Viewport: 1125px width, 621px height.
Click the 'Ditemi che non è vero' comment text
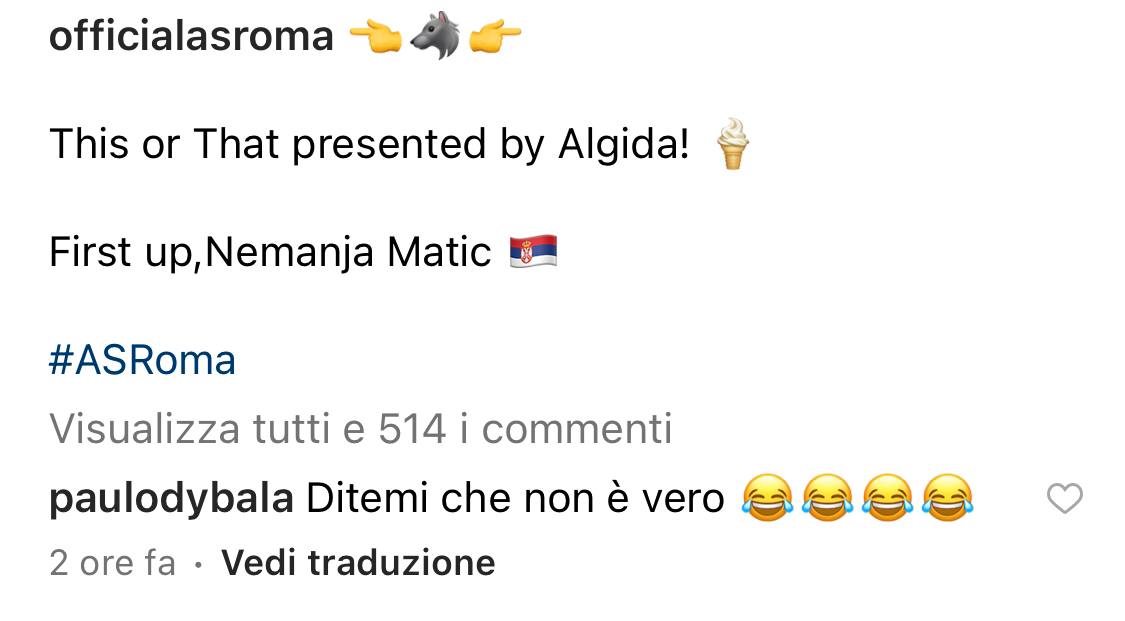(x=515, y=498)
